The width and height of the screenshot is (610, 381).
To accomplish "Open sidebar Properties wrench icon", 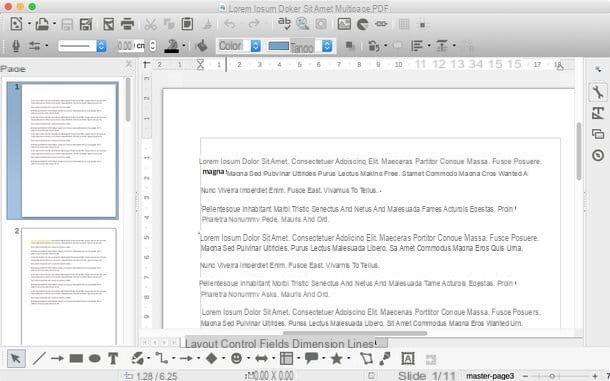I will point(598,92).
